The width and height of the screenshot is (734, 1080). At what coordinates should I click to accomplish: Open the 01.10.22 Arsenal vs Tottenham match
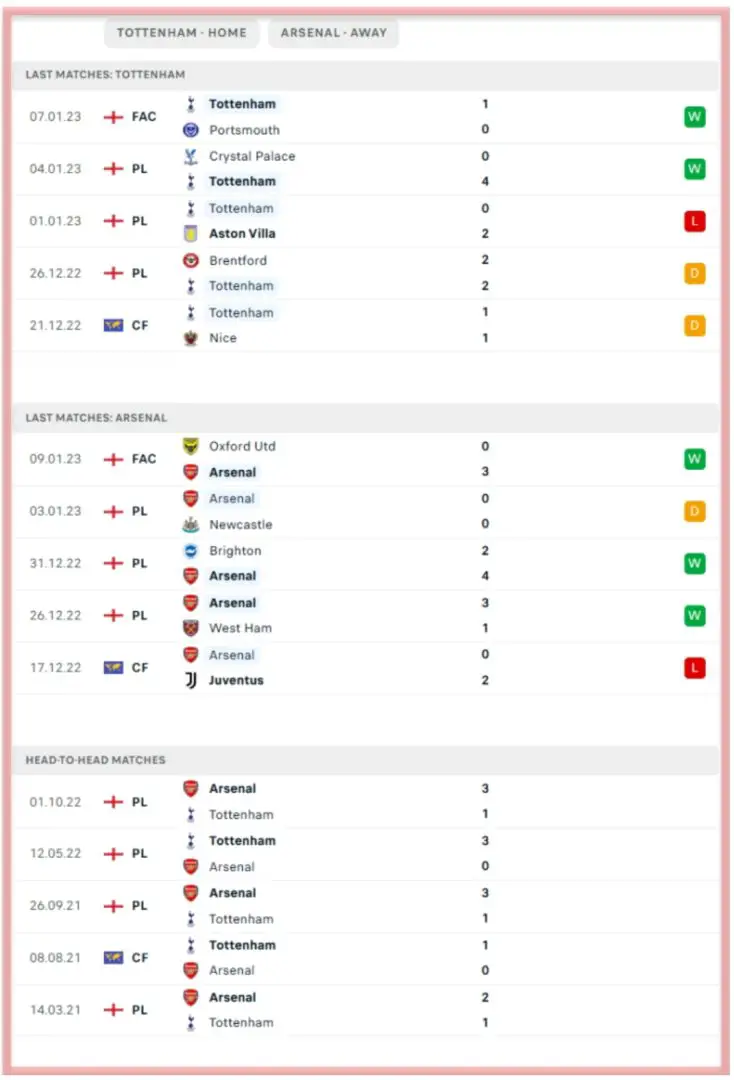click(x=340, y=801)
